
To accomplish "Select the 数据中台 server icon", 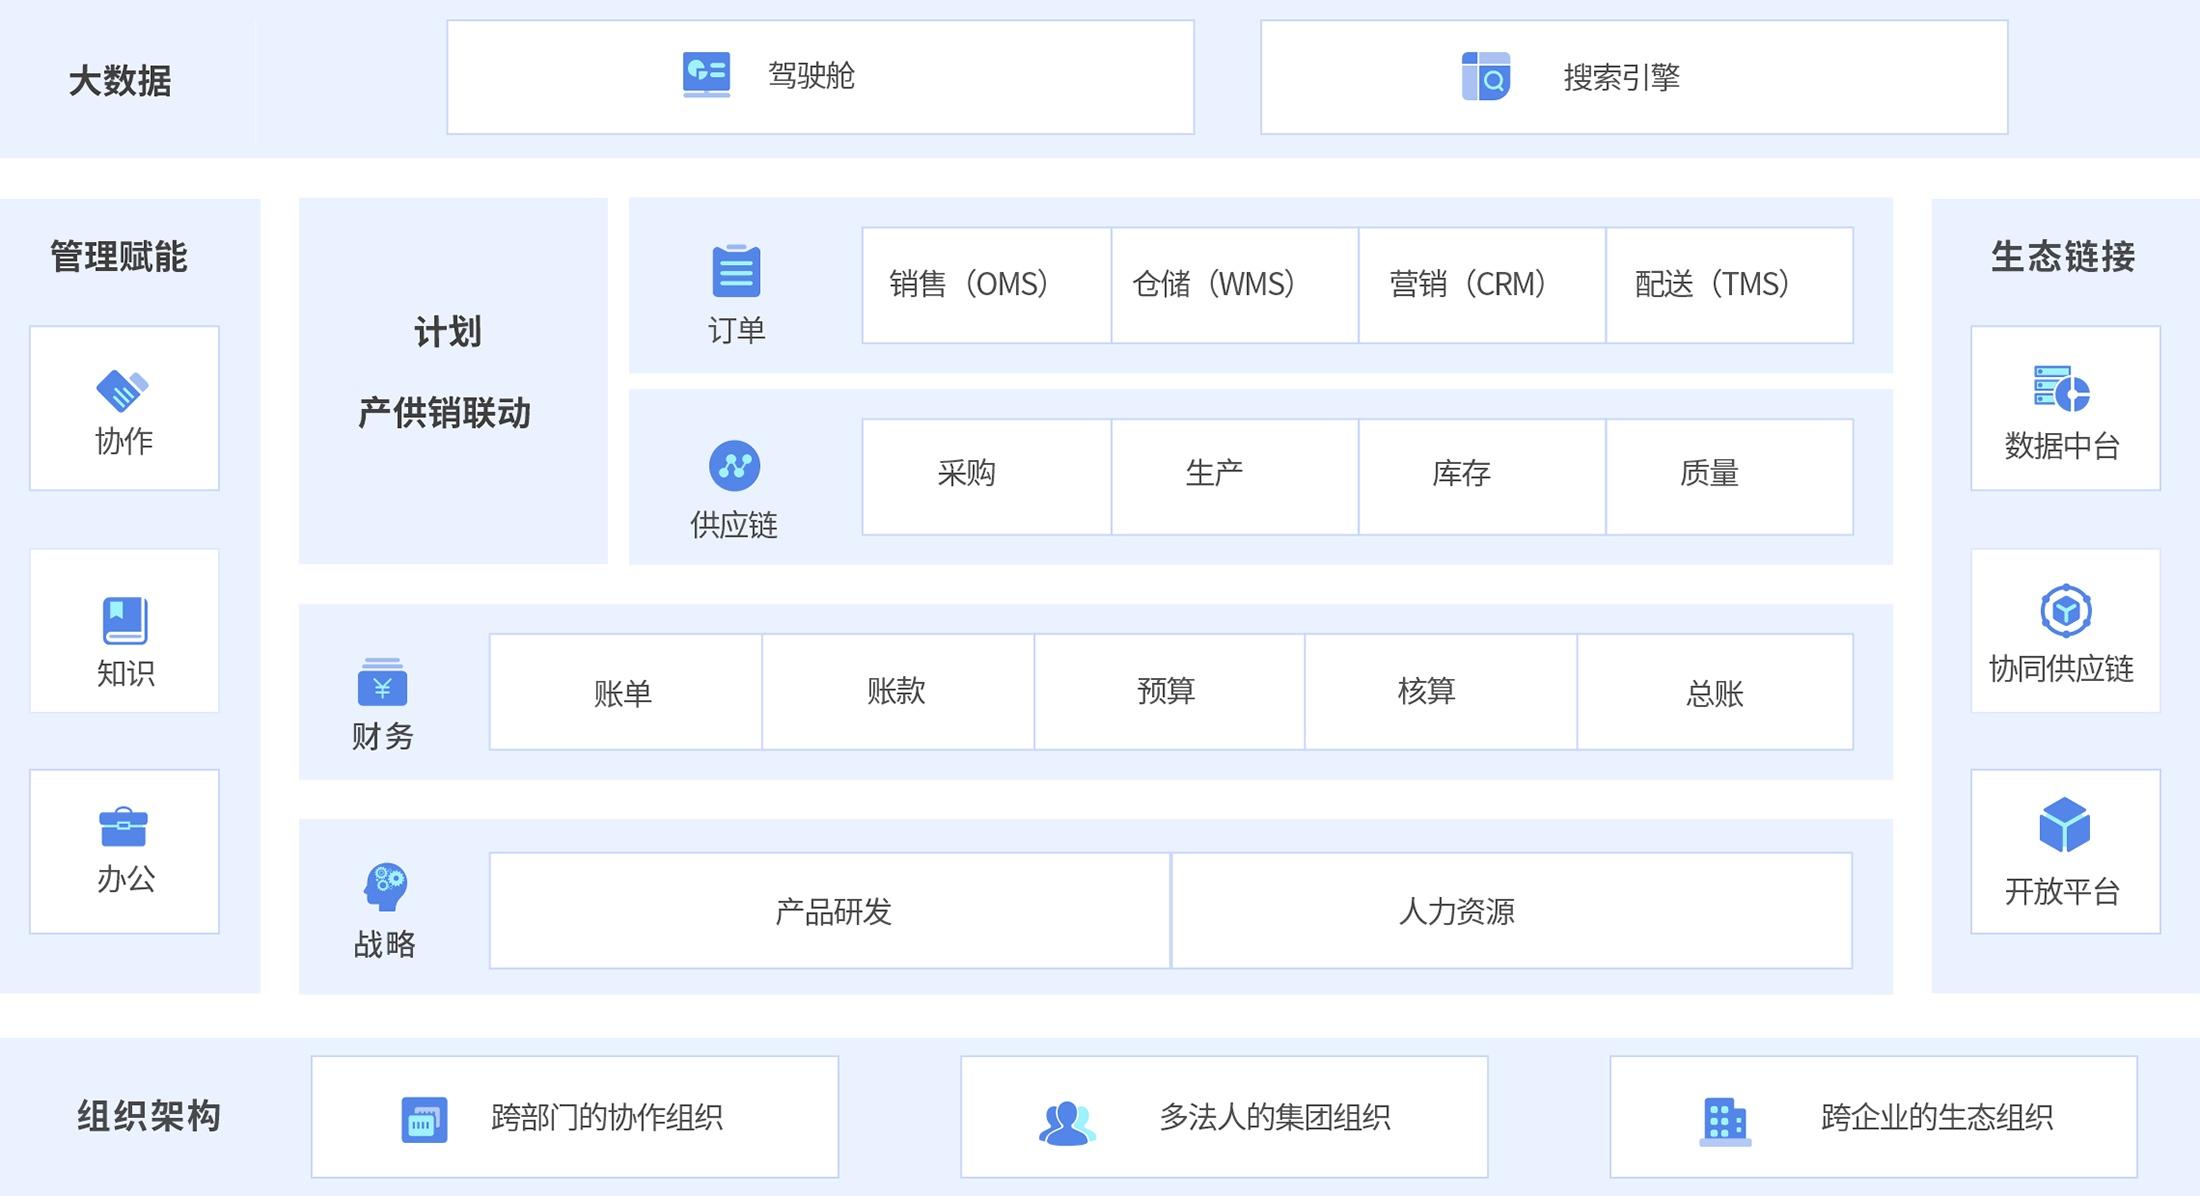I will 2063,388.
